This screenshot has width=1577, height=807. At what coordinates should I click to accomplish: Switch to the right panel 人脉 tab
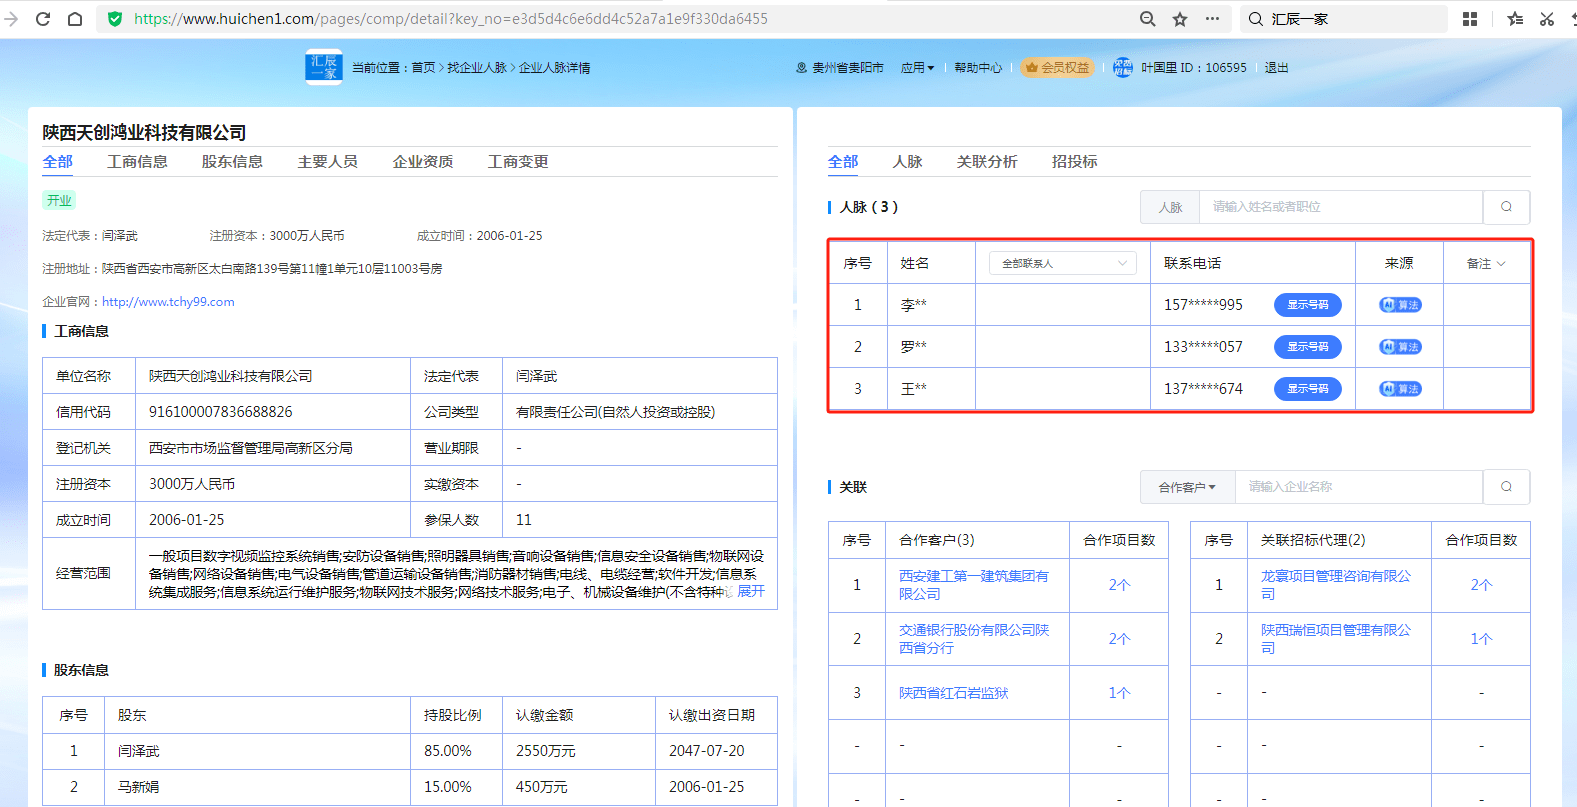pos(907,161)
